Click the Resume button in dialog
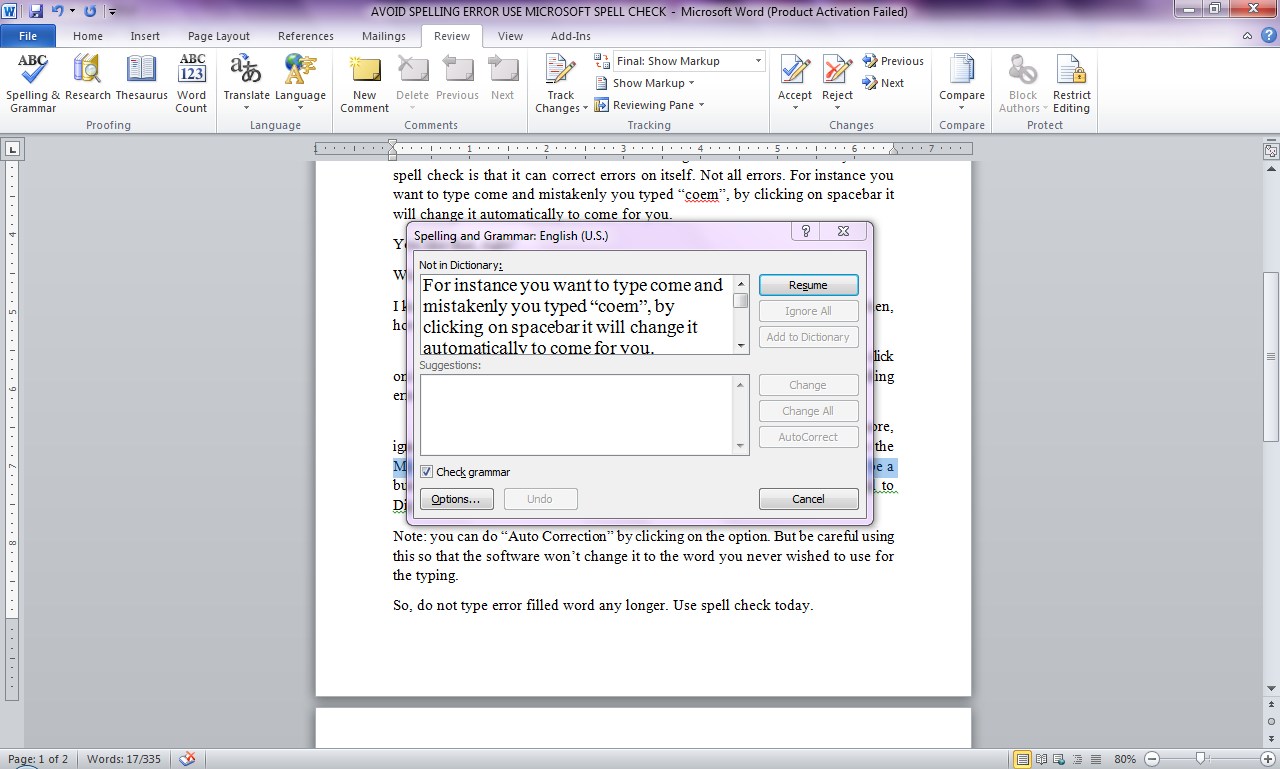 click(x=808, y=285)
